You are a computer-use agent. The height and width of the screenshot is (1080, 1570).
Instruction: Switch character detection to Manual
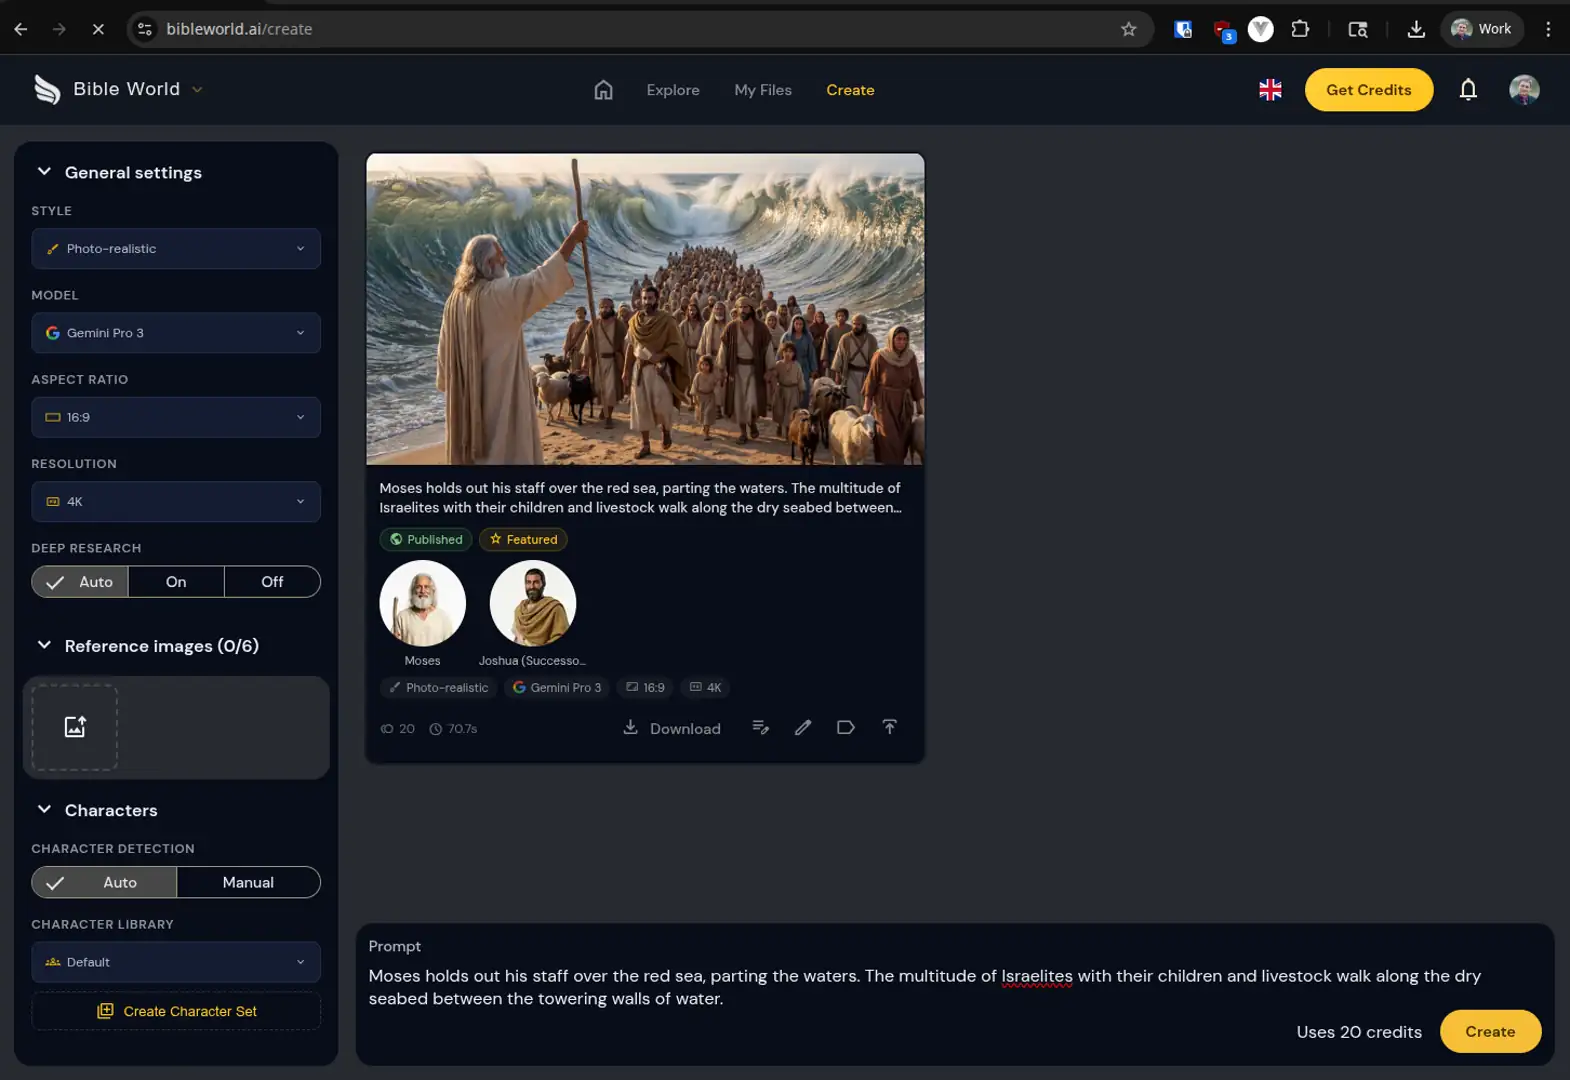pos(248,882)
